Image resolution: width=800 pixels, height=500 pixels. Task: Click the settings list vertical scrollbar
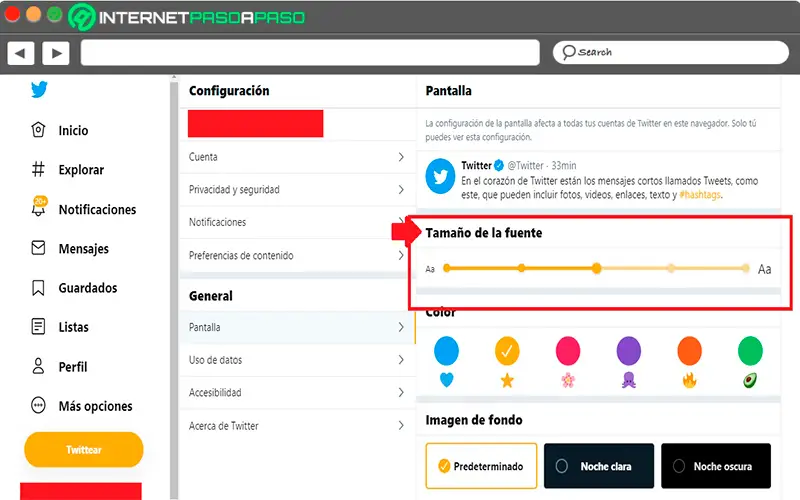point(174,288)
